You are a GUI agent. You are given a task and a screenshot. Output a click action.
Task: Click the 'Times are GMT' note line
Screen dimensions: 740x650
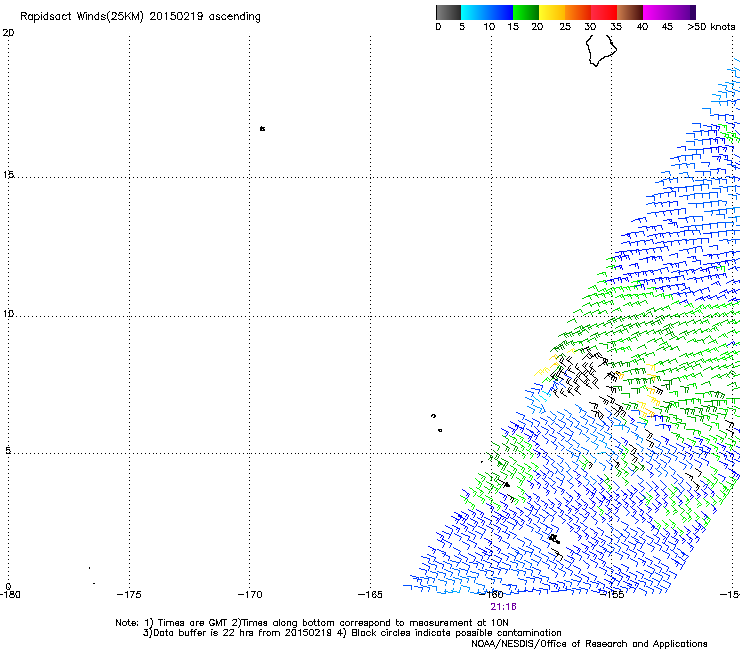tap(311, 623)
